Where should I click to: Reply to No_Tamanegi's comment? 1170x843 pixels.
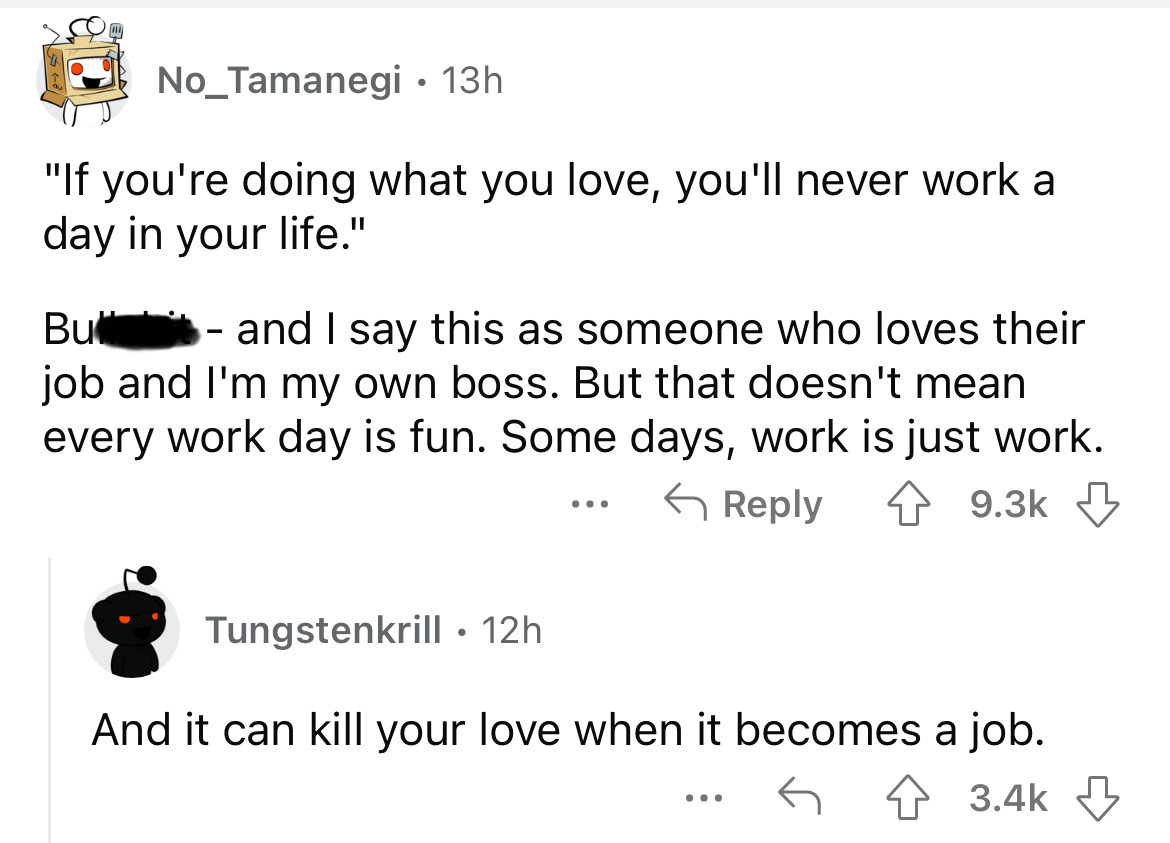pyautogui.click(x=743, y=505)
